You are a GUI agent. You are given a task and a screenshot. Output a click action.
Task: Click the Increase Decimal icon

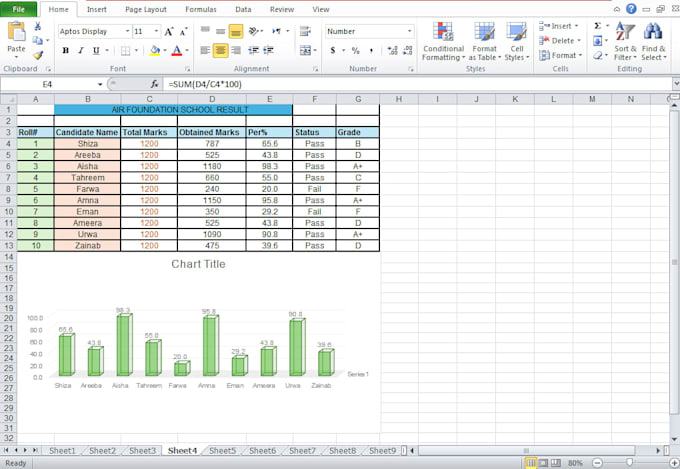click(x=392, y=50)
